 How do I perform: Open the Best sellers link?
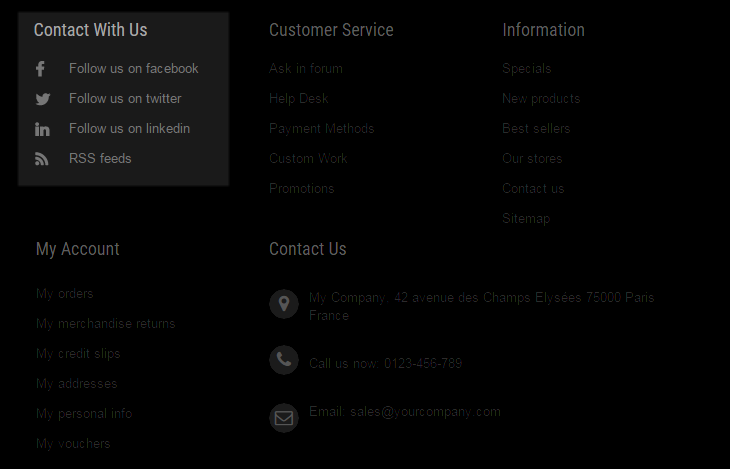pos(536,129)
